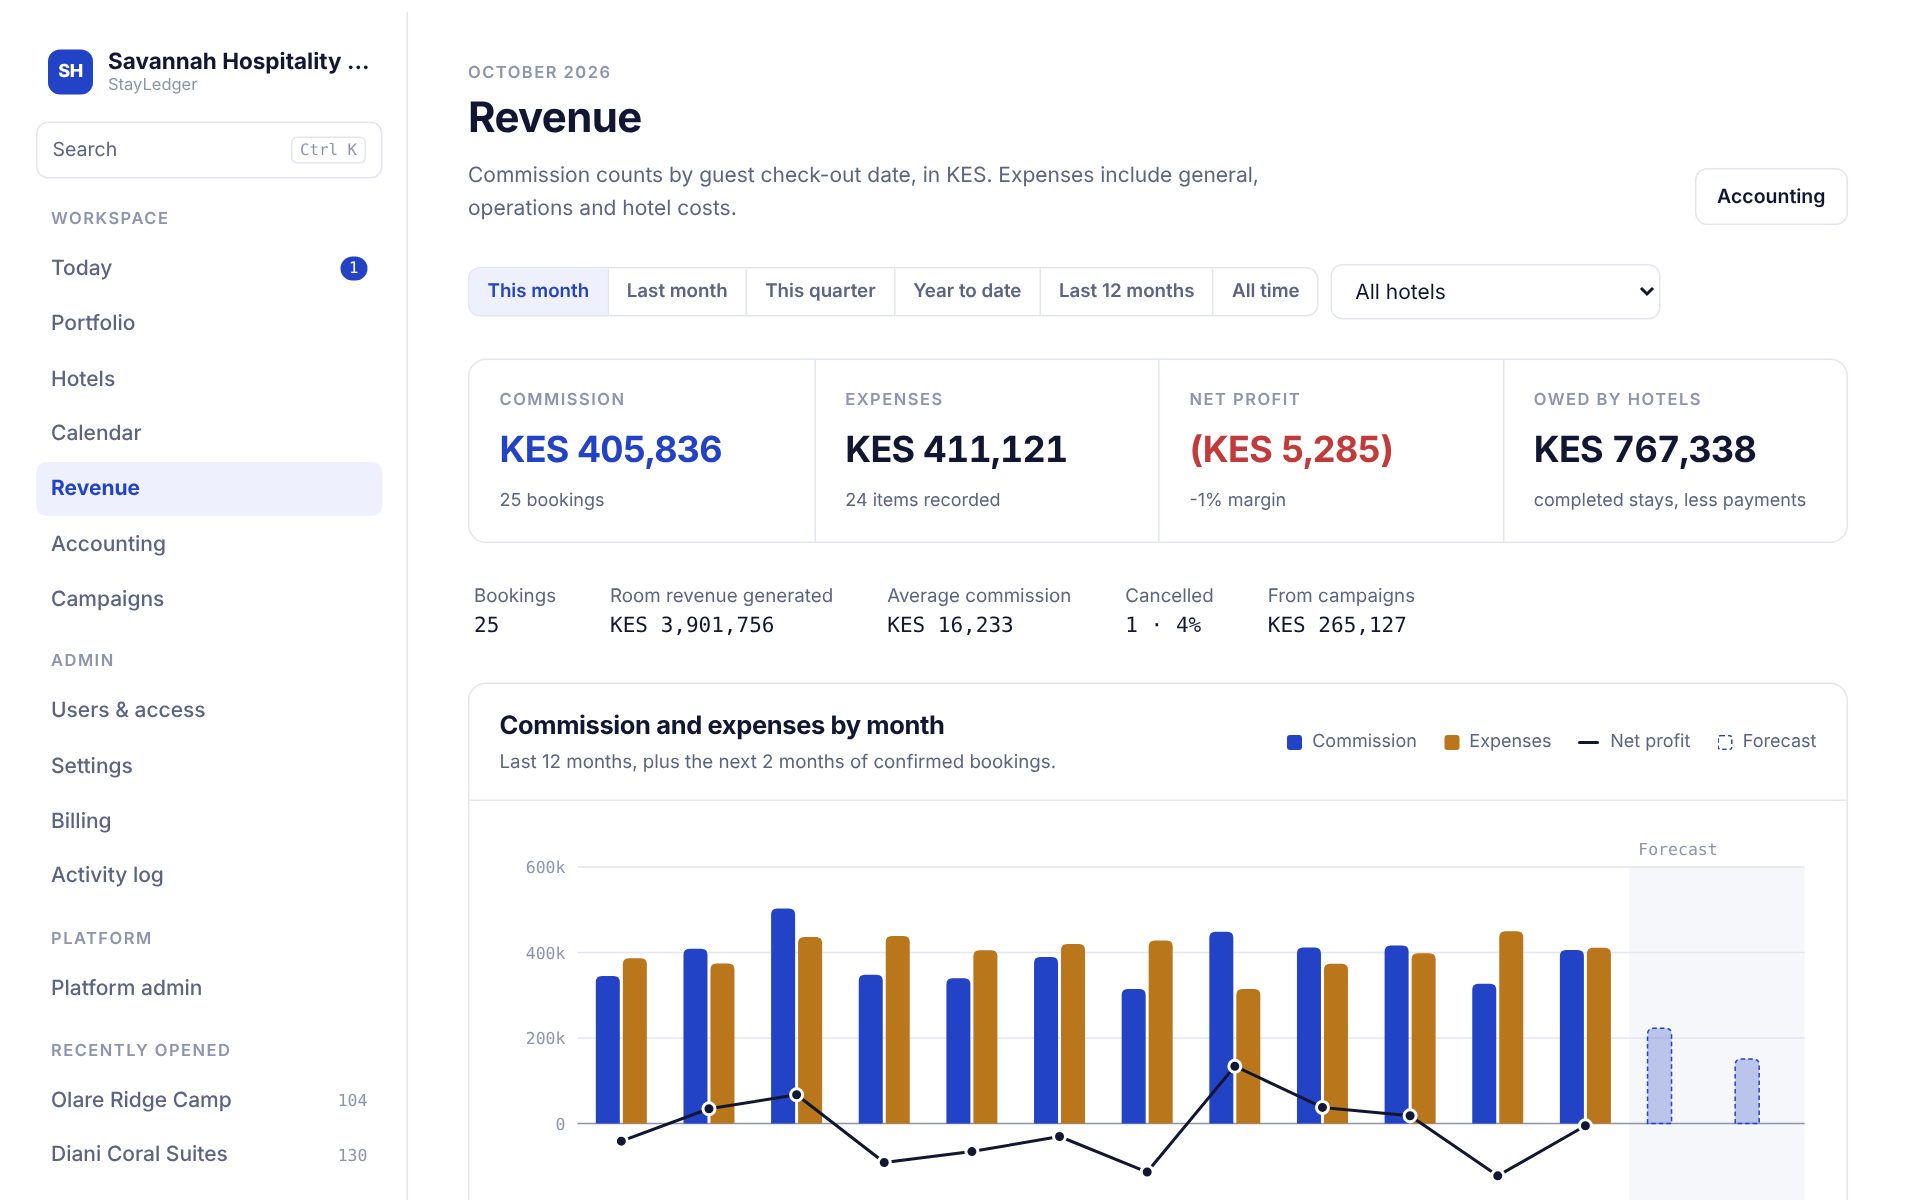Click the Savannah Hospitality workspace name
1920x1200 pixels.
238,62
